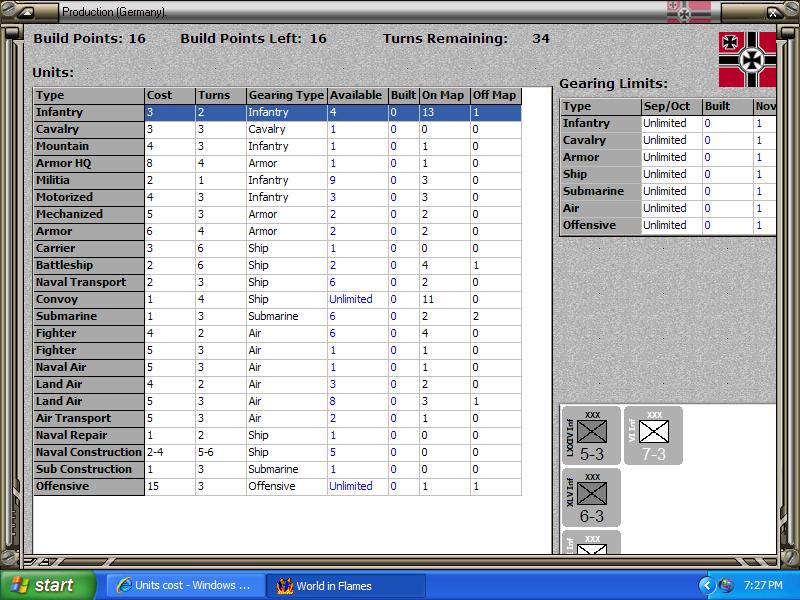The width and height of the screenshot is (800, 600).
Task: Select the Naval Repair unit row
Action: 278,435
